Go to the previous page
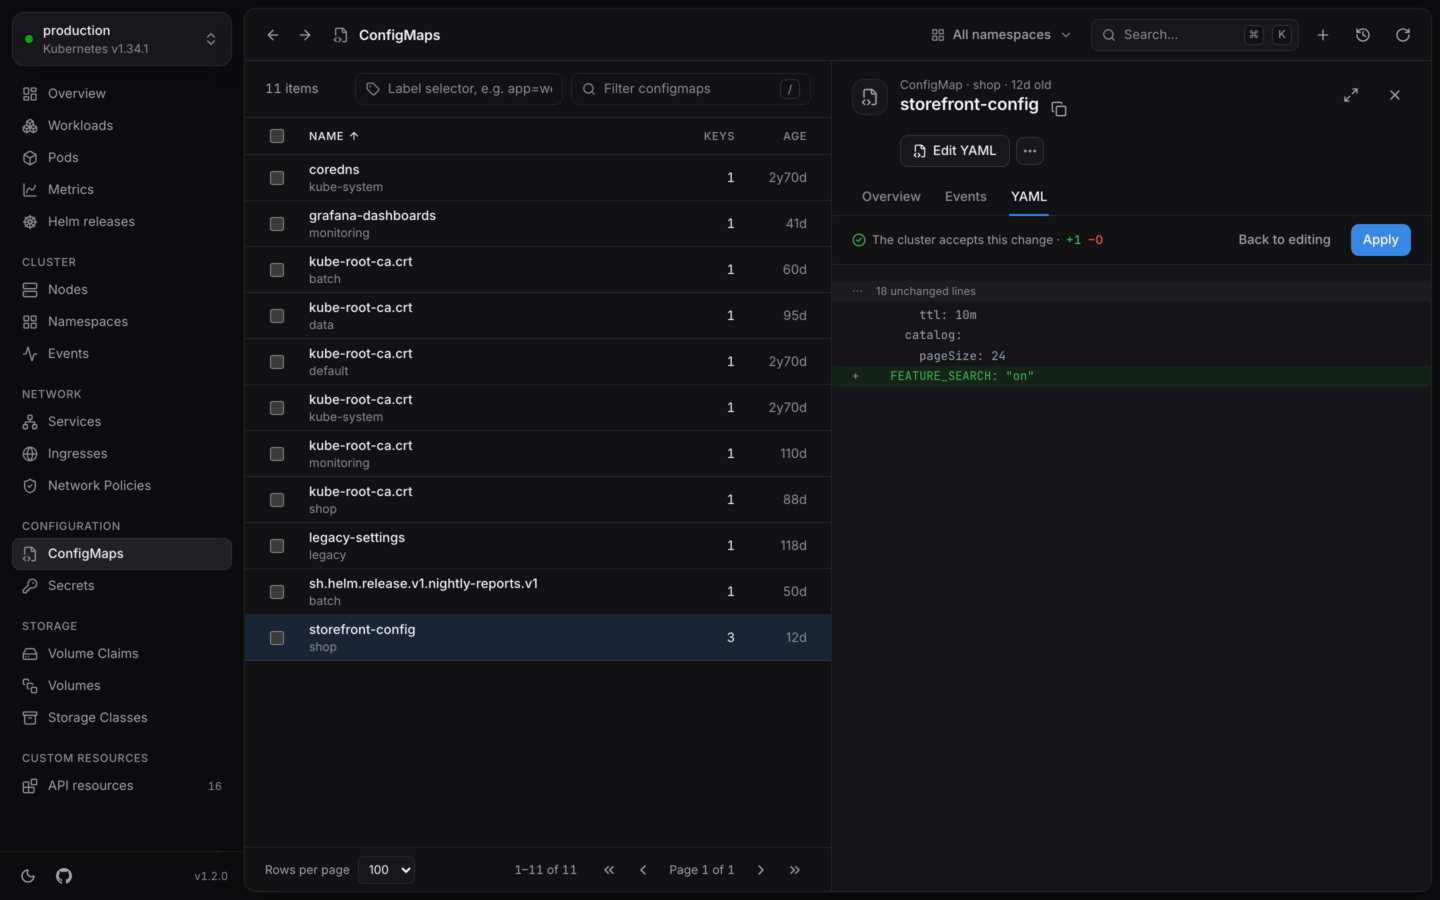This screenshot has width=1440, height=900. [x=643, y=870]
